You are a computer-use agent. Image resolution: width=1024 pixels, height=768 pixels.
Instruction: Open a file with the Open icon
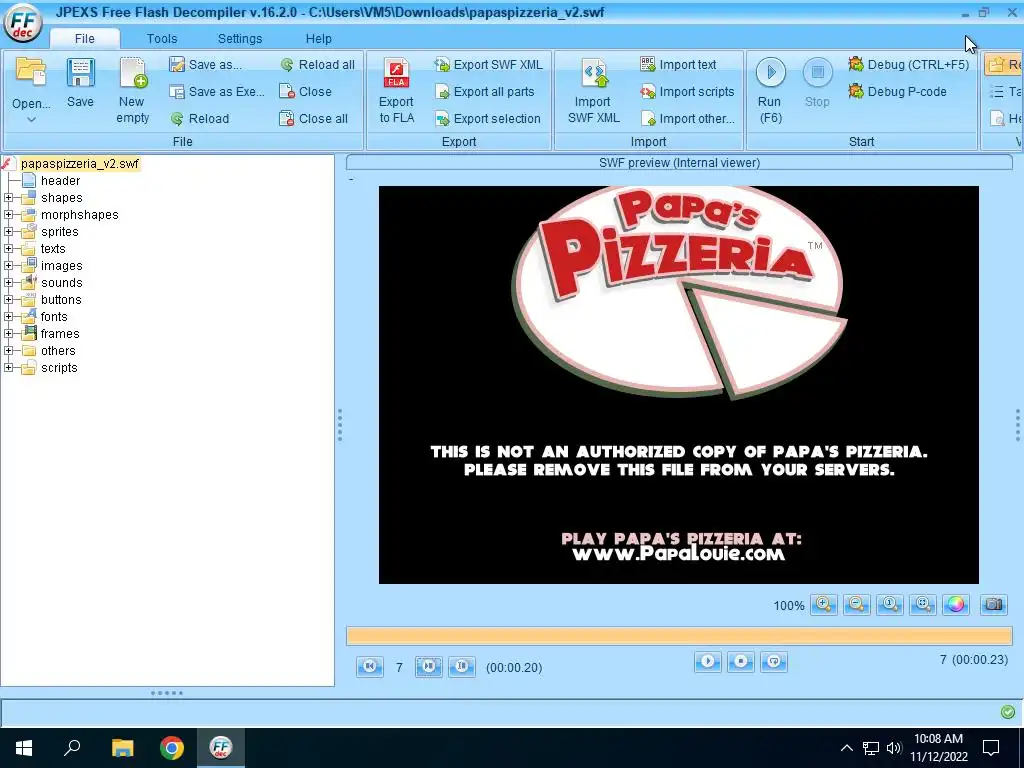point(30,73)
